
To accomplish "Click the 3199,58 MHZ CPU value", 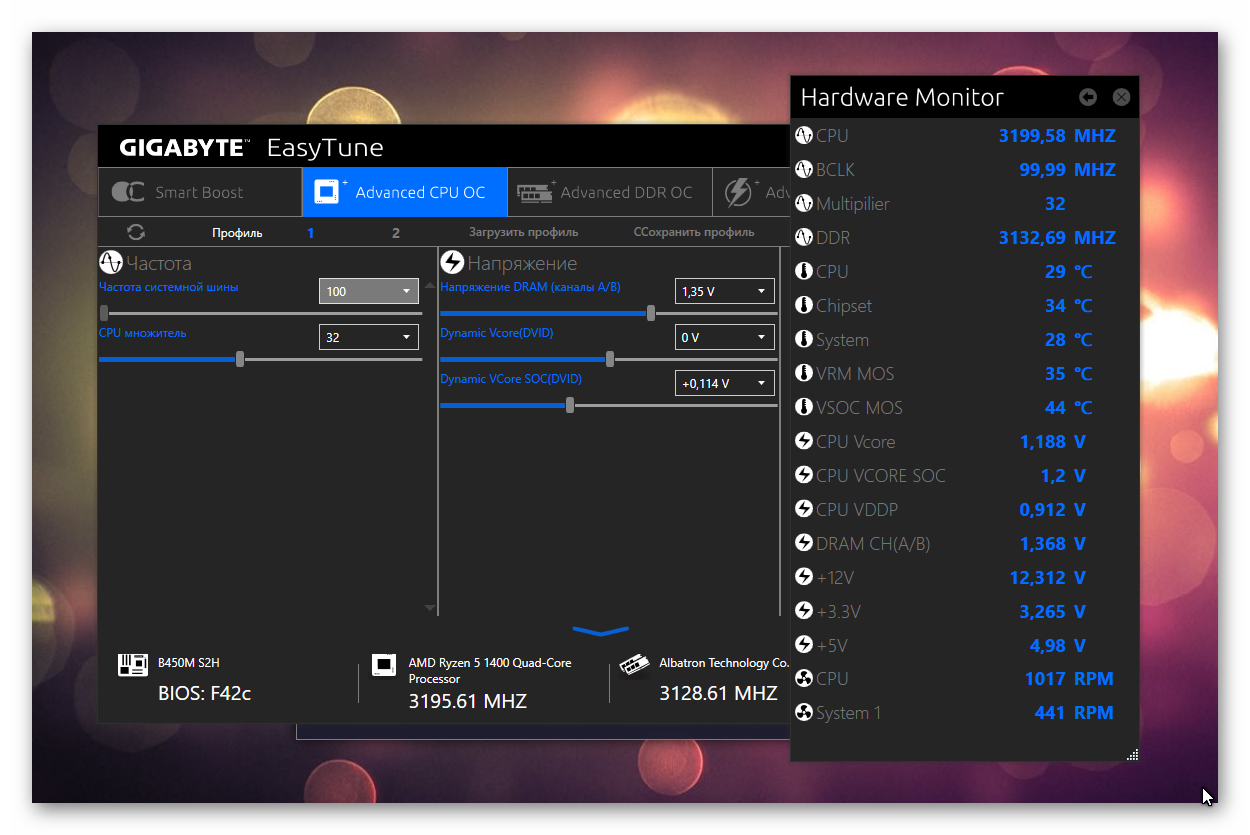I will [x=1057, y=136].
